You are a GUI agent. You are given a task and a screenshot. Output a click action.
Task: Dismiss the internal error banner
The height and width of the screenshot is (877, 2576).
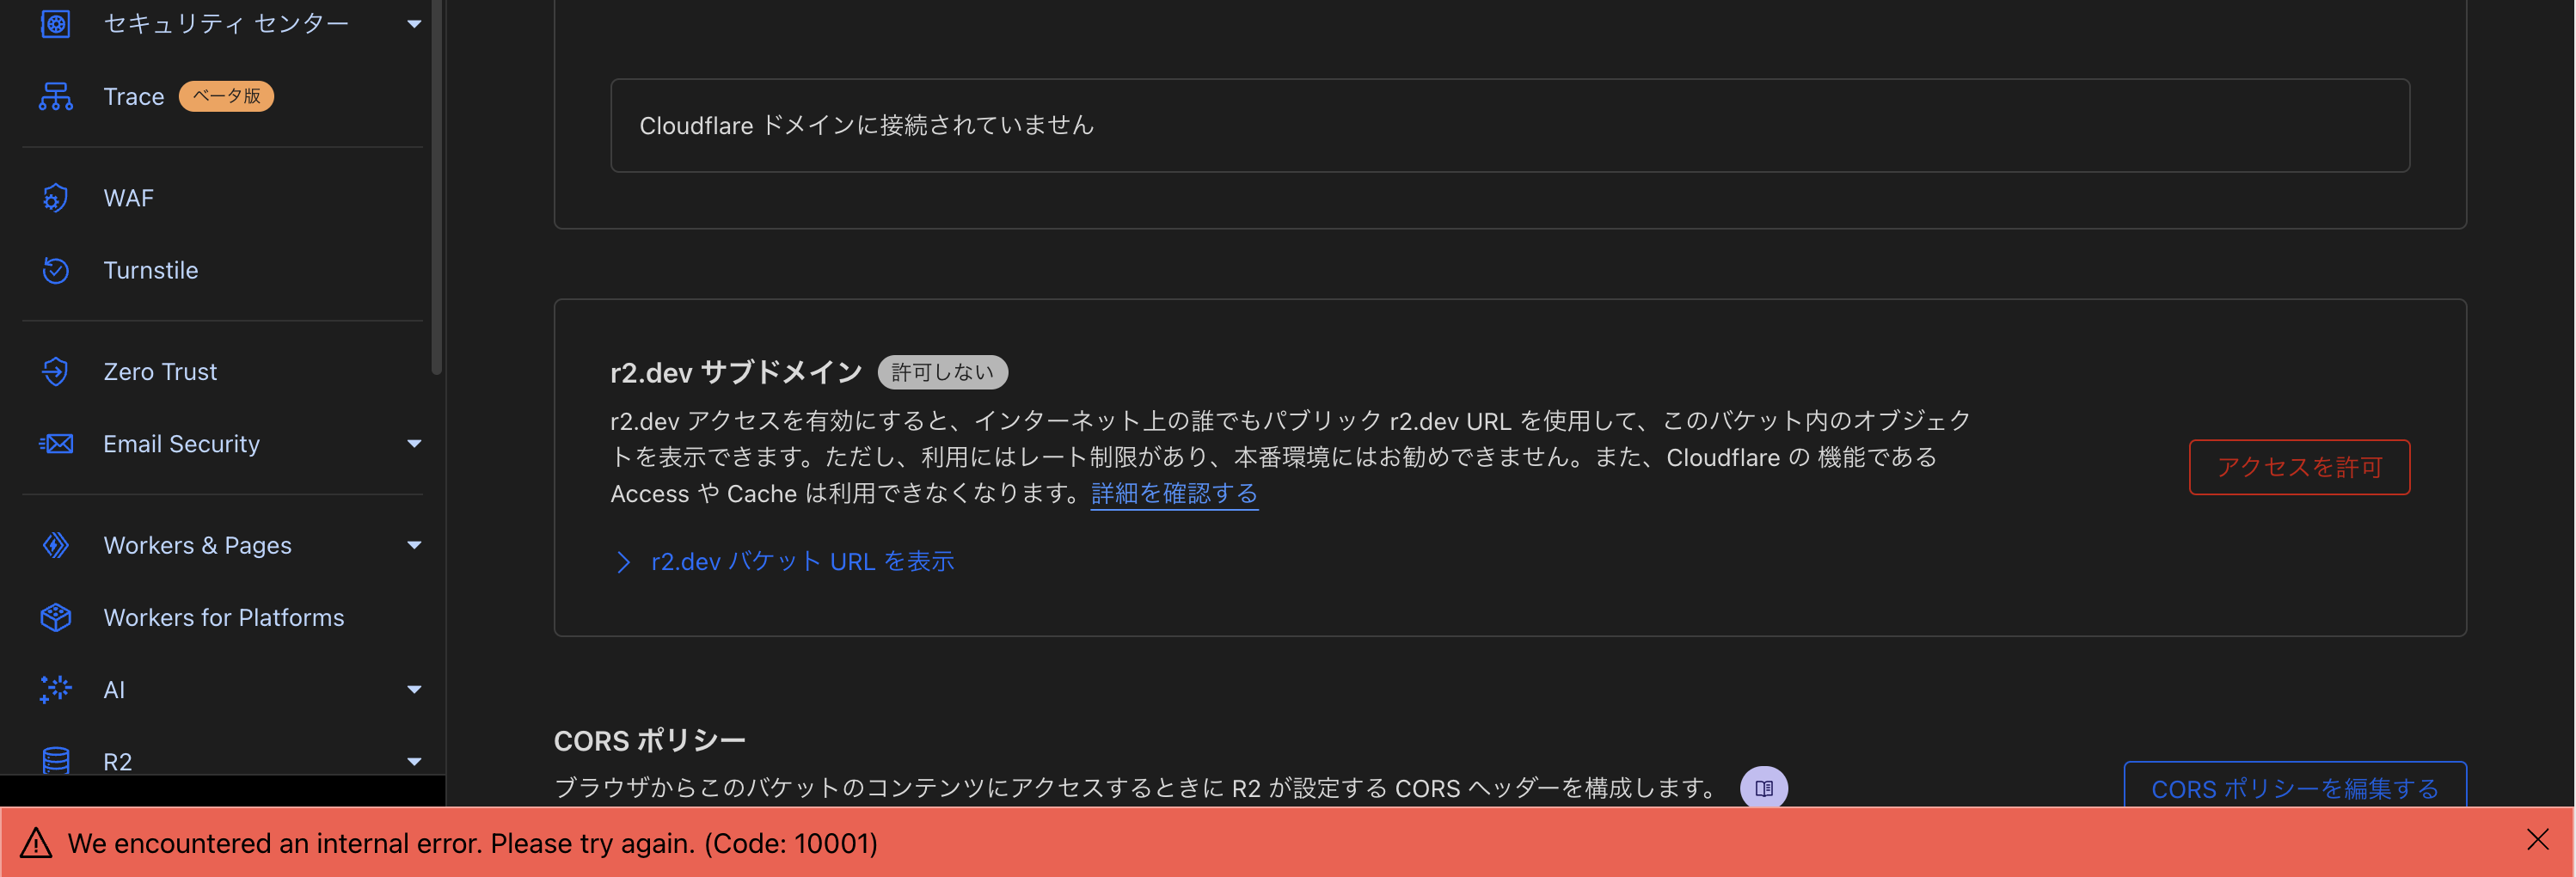point(2540,841)
